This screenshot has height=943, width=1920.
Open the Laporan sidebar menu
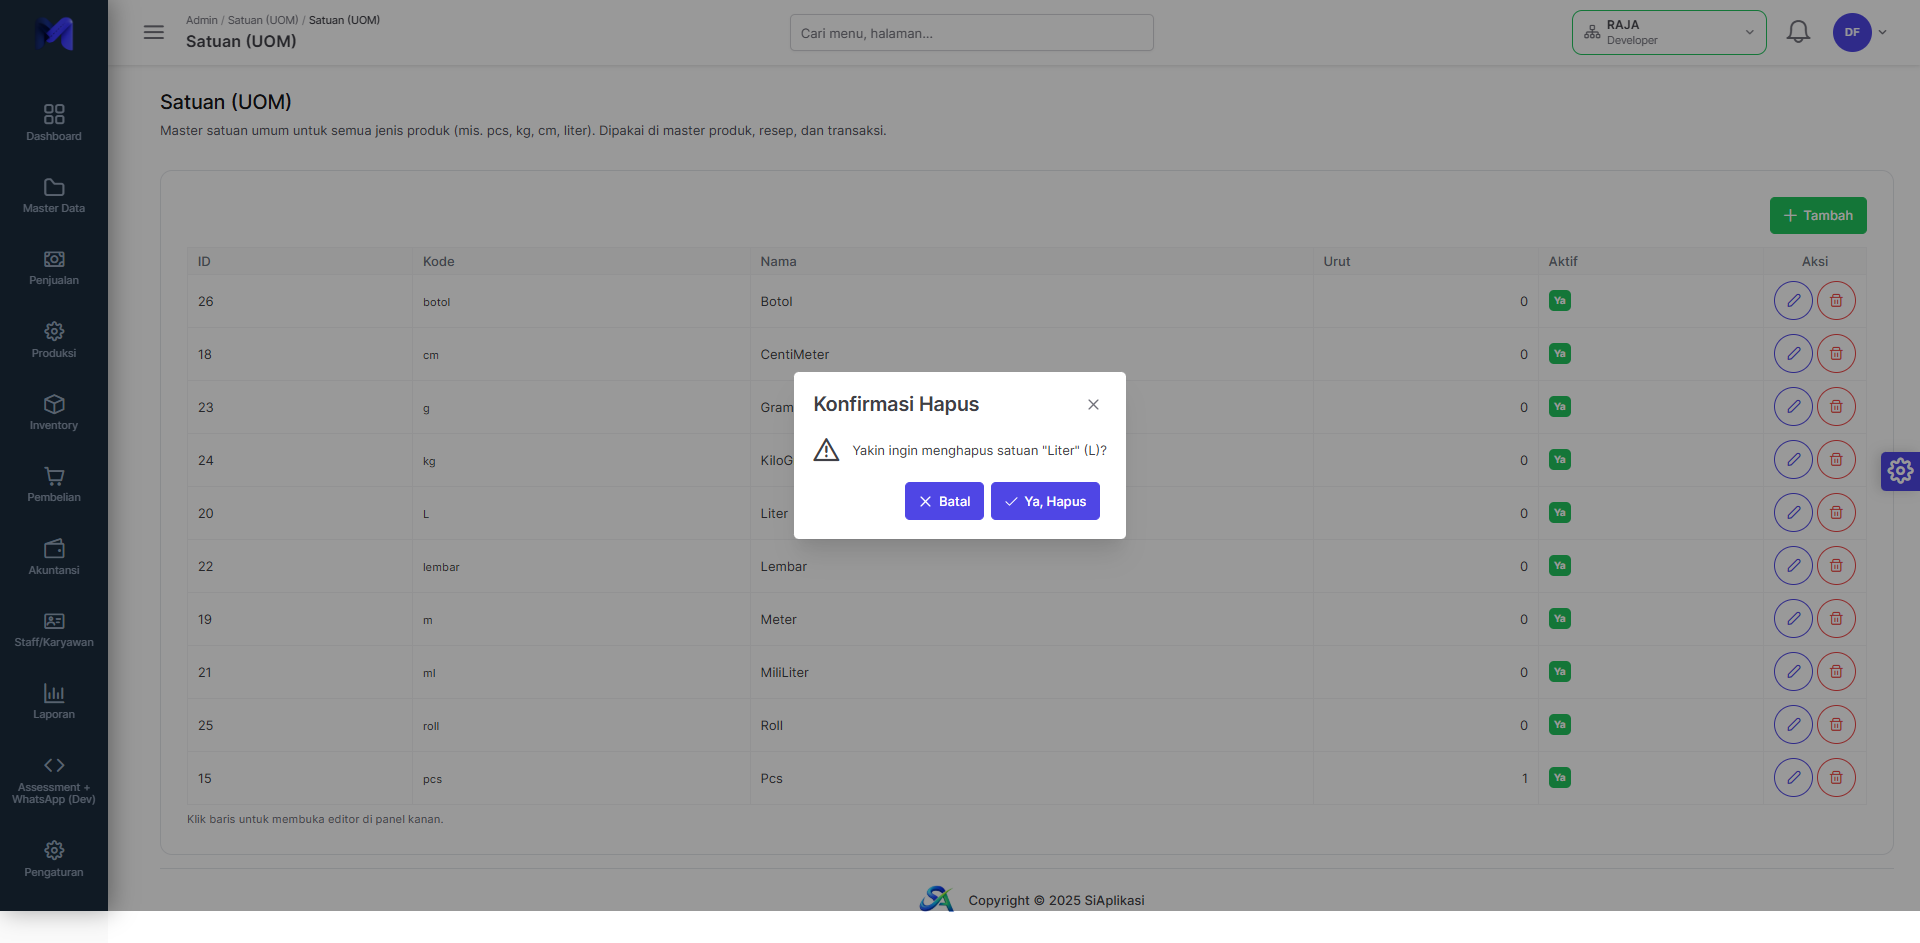click(54, 701)
